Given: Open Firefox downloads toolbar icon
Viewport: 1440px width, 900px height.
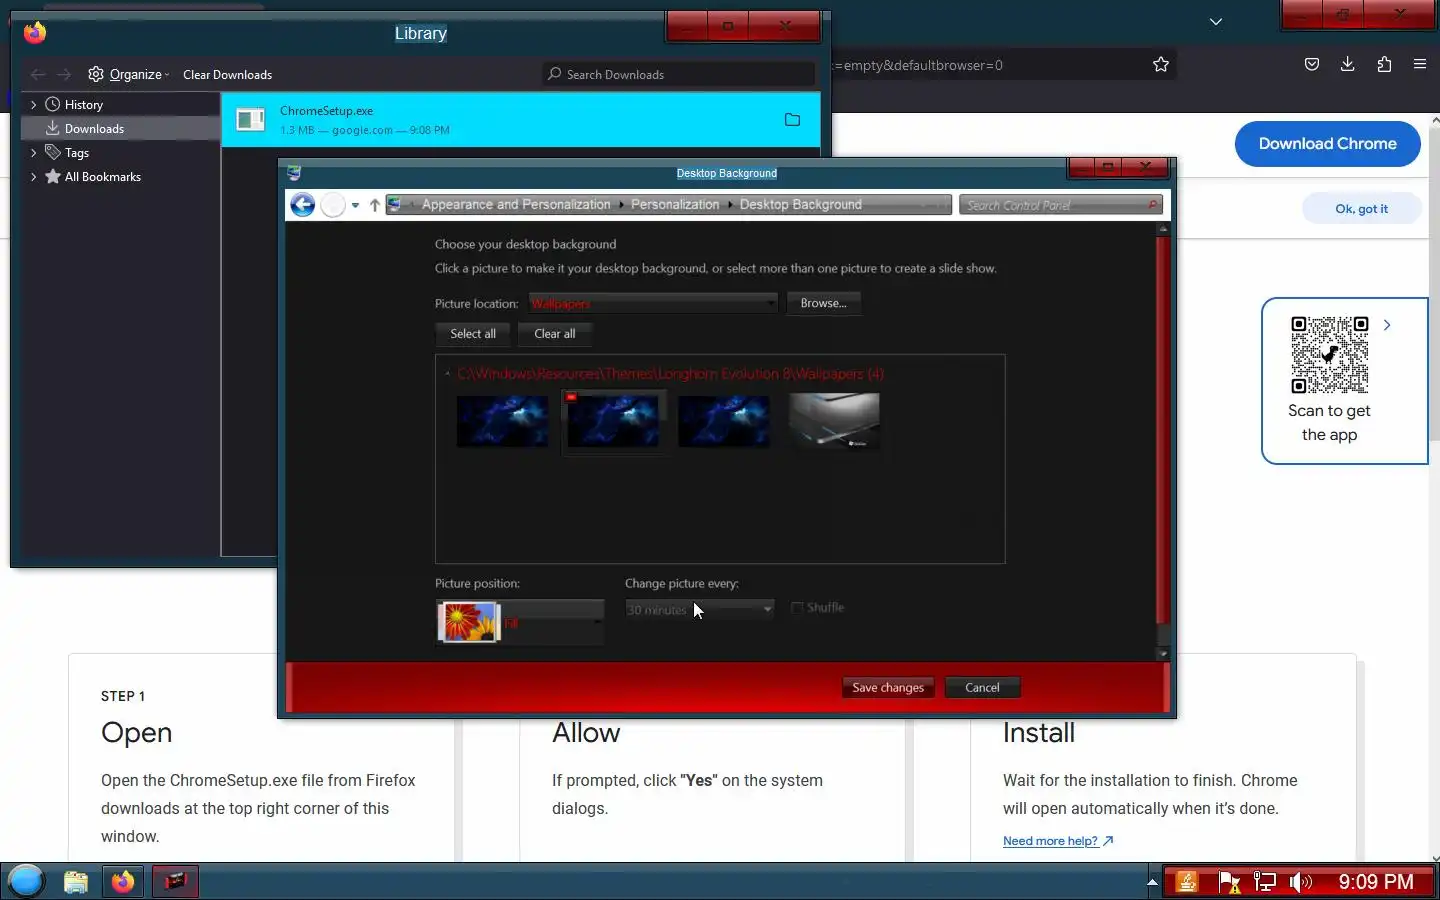Looking at the screenshot, I should tap(1347, 65).
